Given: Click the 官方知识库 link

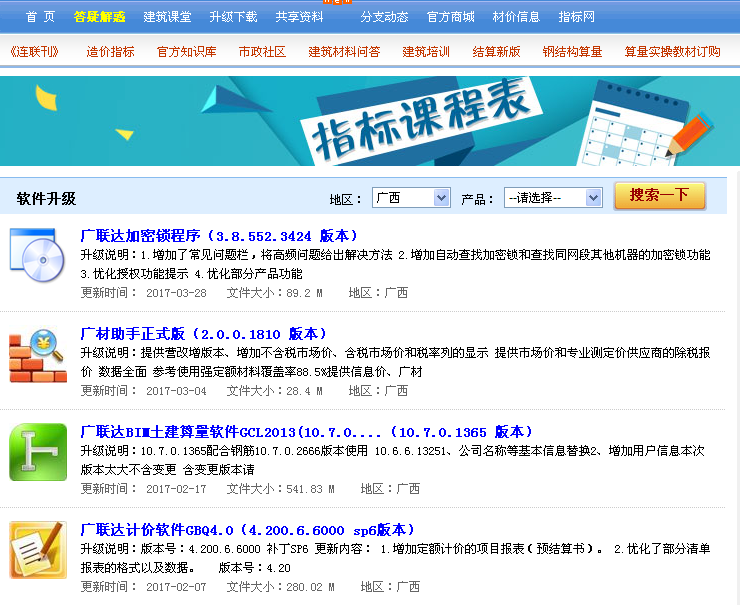Looking at the screenshot, I should pyautogui.click(x=186, y=51).
